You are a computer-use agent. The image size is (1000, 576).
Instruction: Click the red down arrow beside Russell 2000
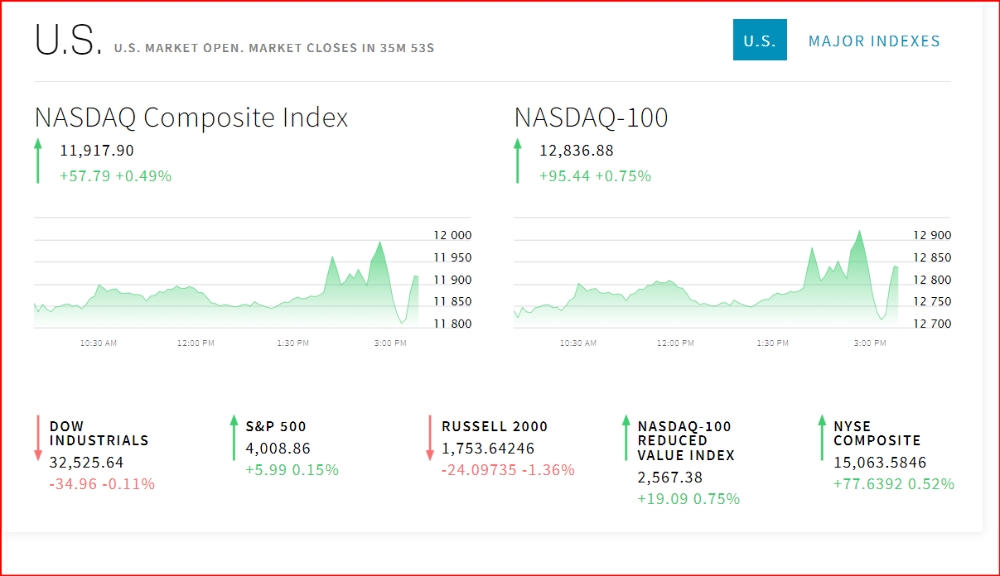coord(430,438)
